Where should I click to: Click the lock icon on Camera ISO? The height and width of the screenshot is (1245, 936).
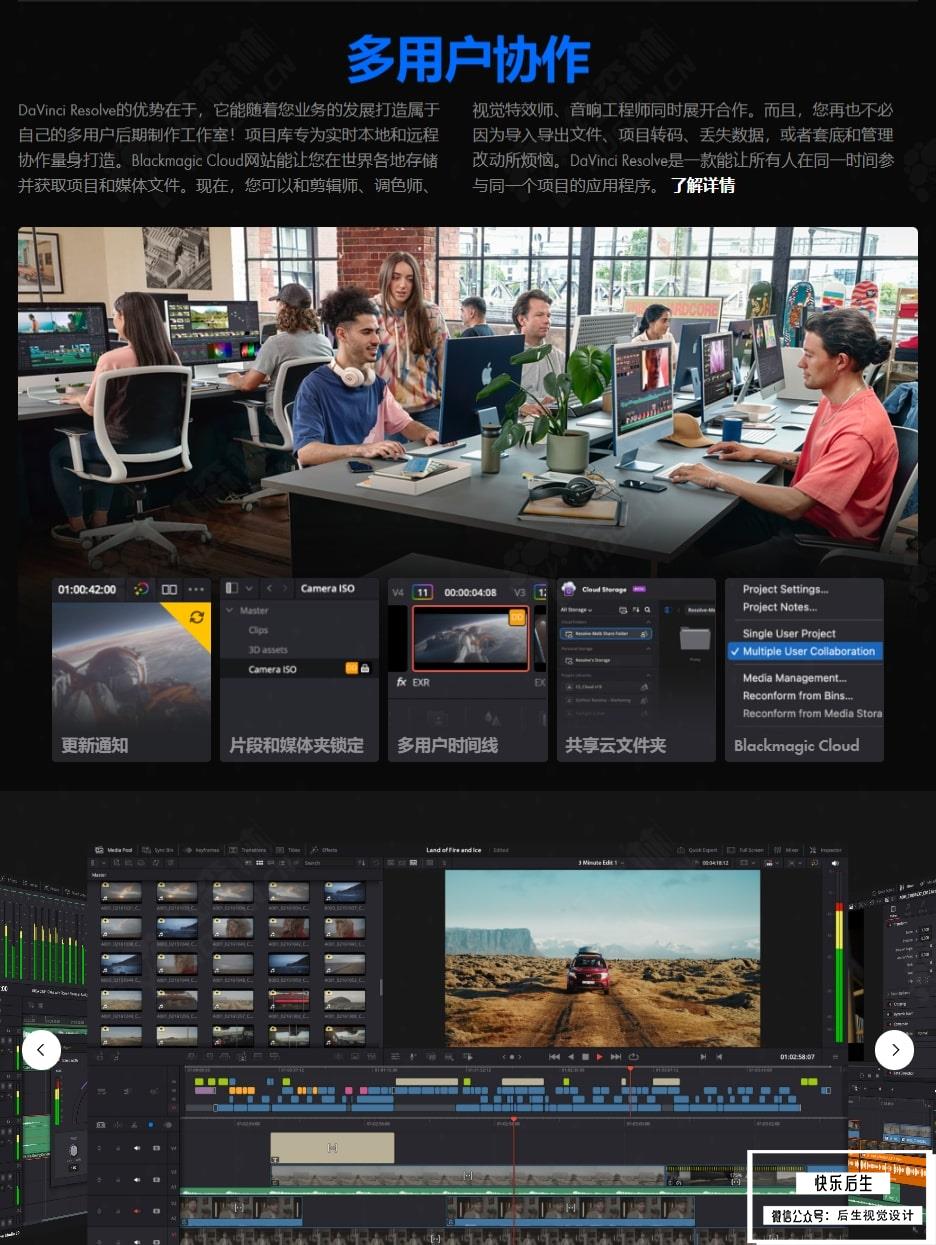[365, 669]
